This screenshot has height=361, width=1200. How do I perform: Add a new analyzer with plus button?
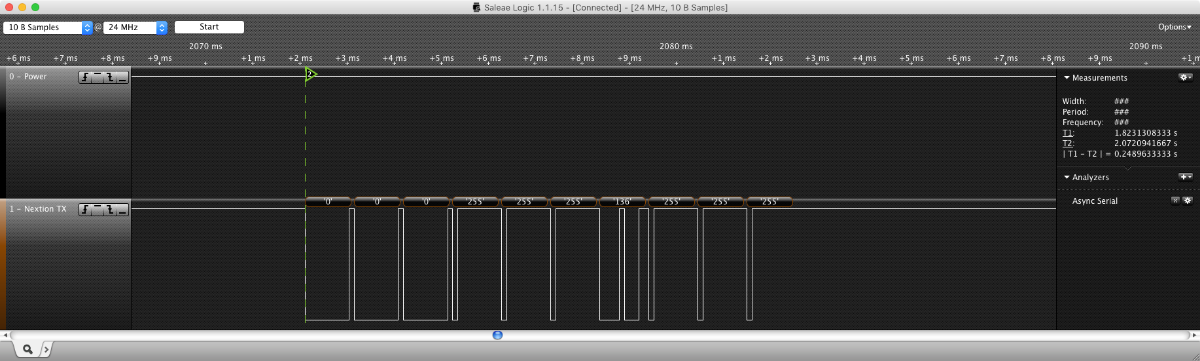(x=1185, y=177)
